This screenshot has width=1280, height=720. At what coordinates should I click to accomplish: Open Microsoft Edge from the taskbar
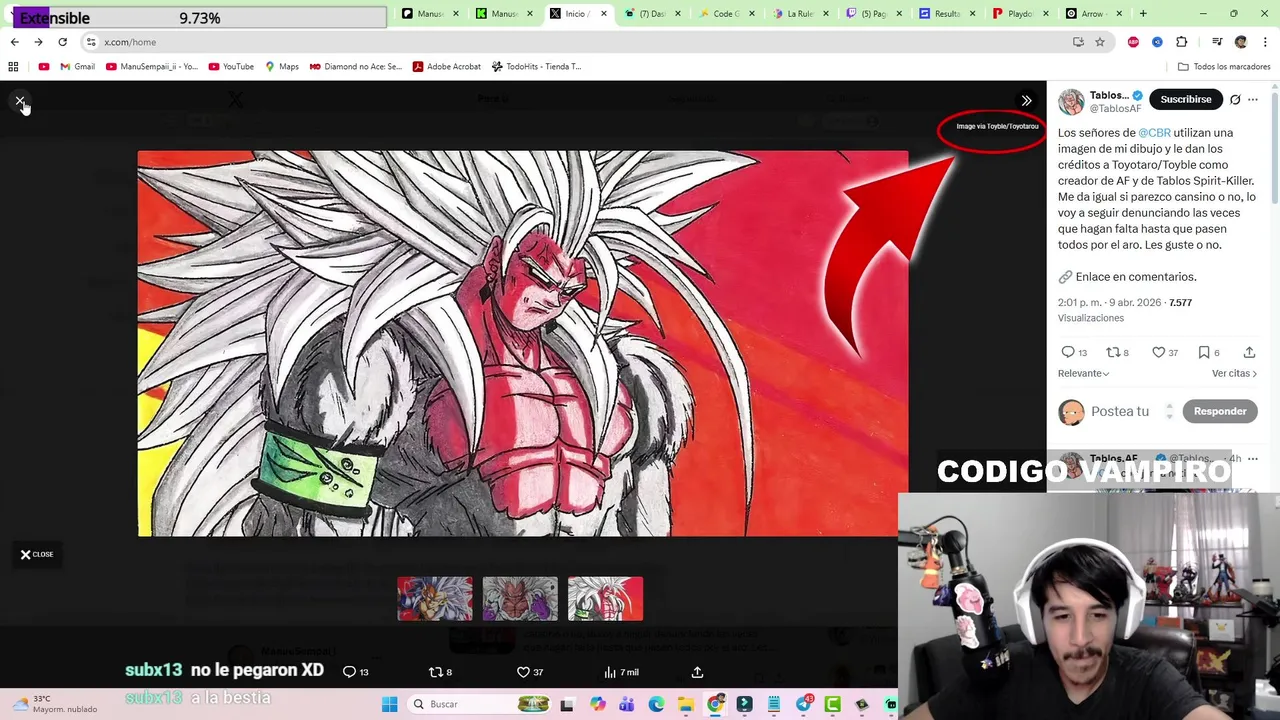pyautogui.click(x=656, y=704)
